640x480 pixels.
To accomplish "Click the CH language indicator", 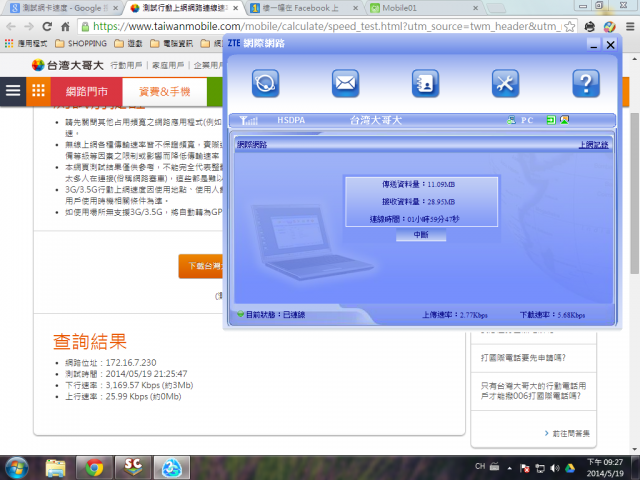I will click(480, 466).
